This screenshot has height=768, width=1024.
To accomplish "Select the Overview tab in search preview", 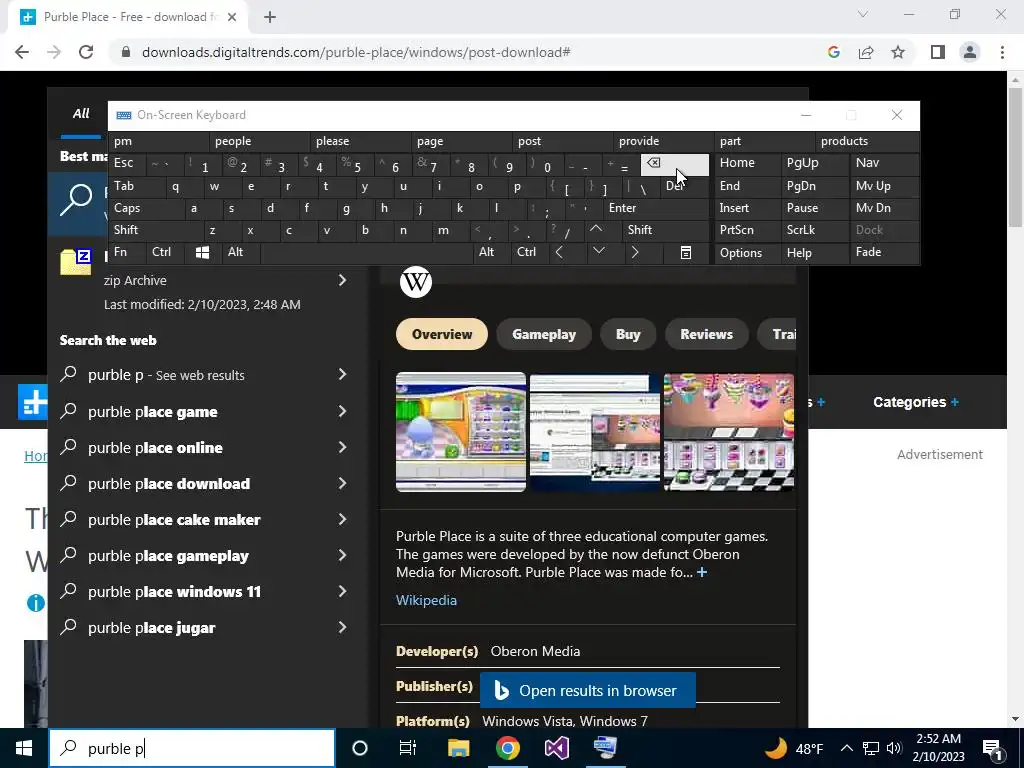I will (441, 334).
